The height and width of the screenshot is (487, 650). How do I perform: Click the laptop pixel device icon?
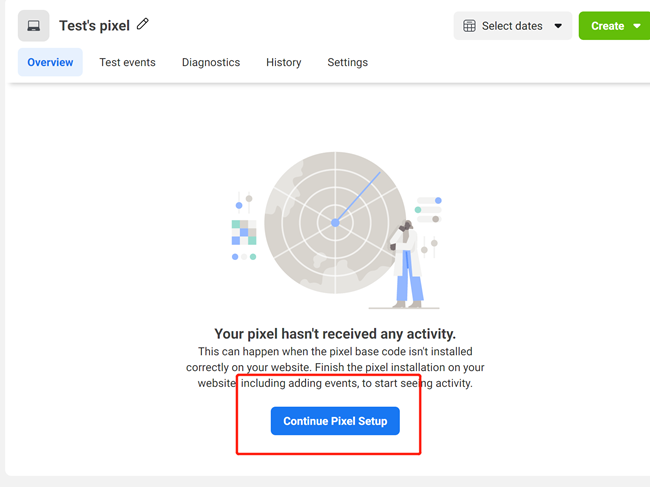point(33,26)
